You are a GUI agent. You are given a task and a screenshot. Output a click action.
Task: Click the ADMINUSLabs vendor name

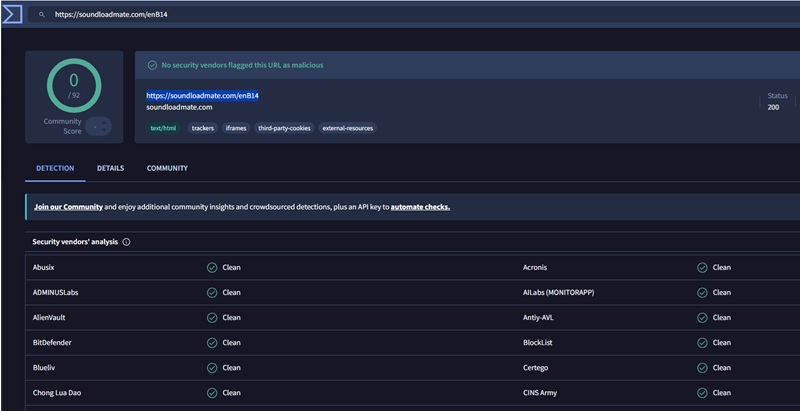point(55,293)
